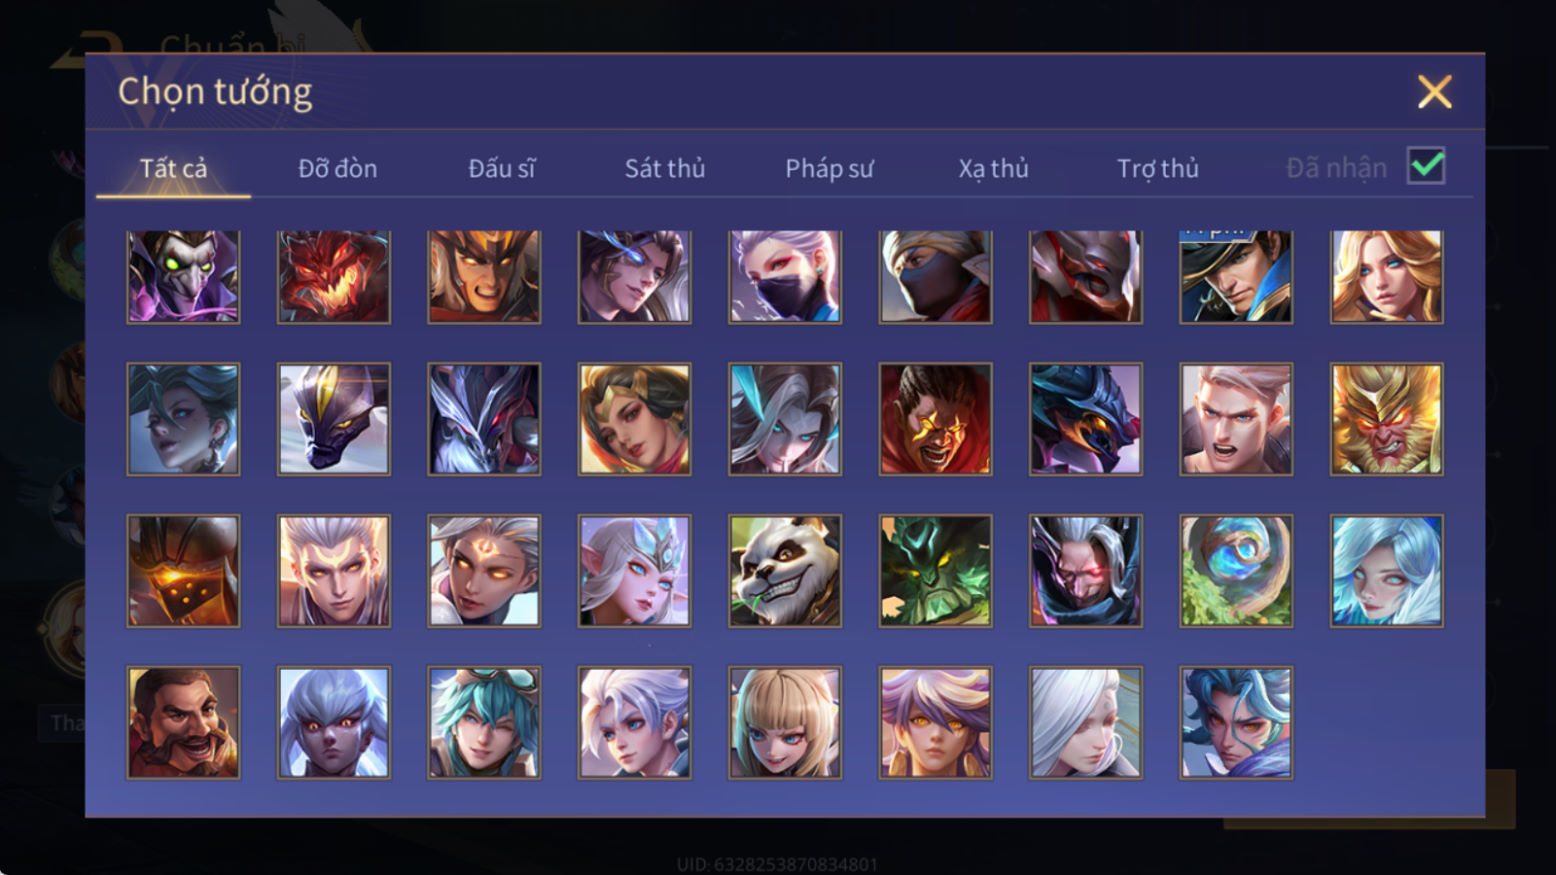Viewport: 1556px width, 875px height.
Task: Pick the masked blue-scarf ninja woman hero
Action: coord(785,276)
